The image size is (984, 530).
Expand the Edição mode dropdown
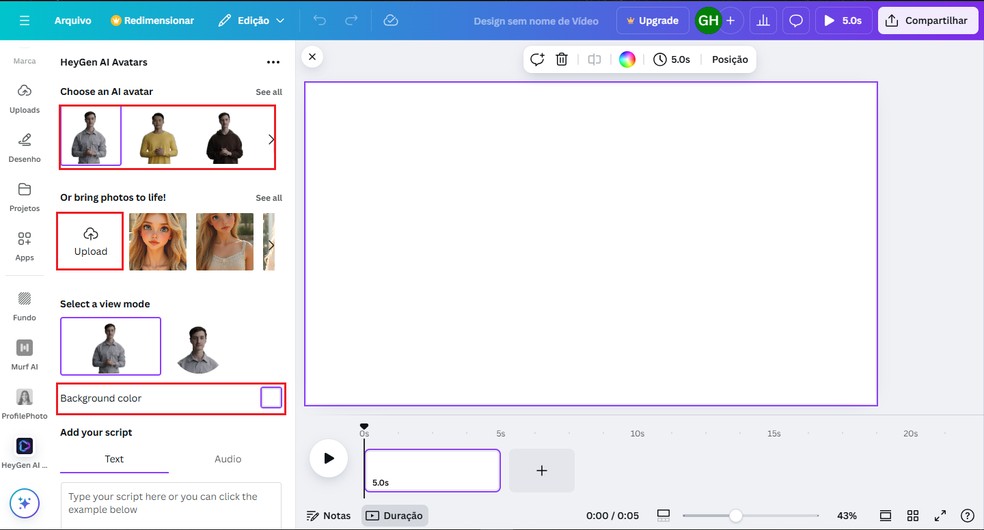coord(251,21)
